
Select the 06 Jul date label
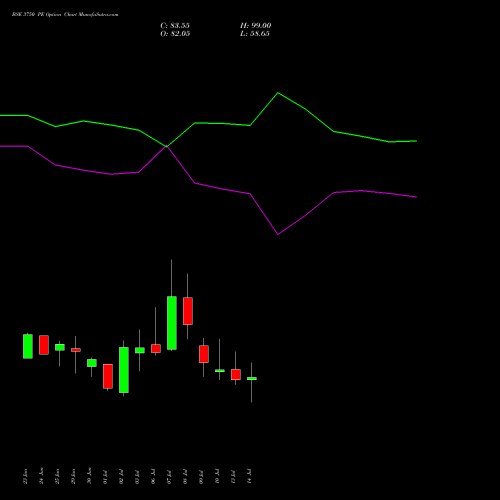point(153,476)
